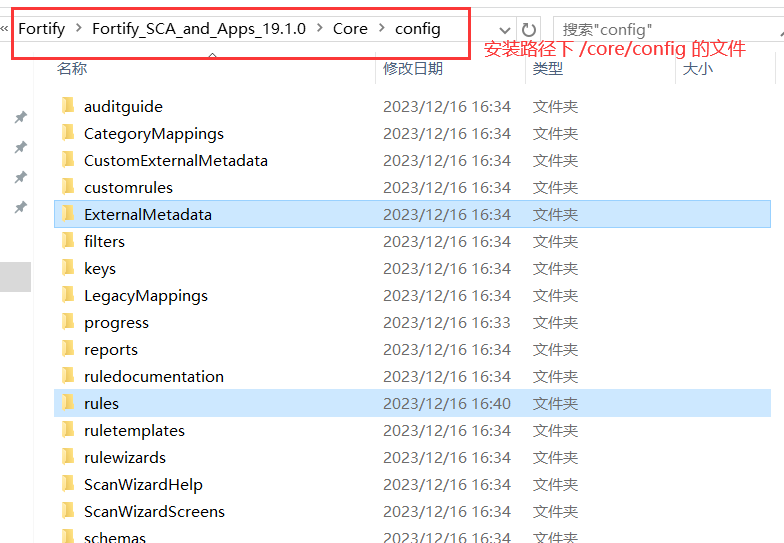Click the CategoryMappings folder icon

[68, 133]
